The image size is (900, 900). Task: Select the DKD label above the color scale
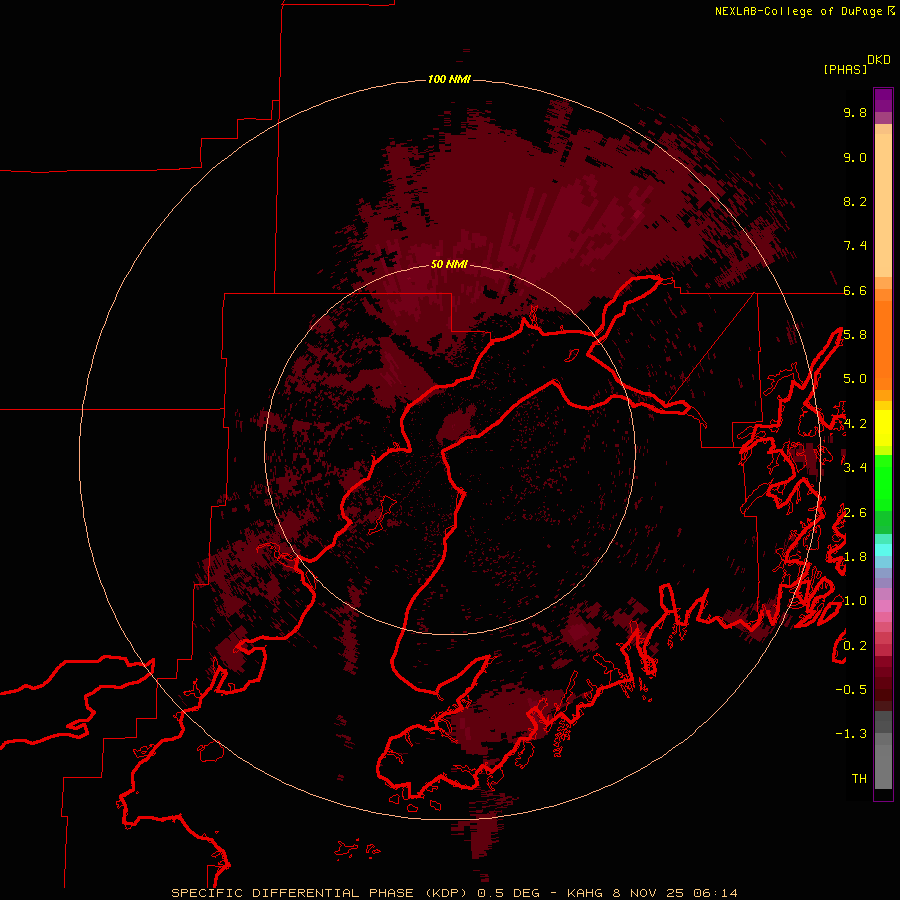pos(879,60)
